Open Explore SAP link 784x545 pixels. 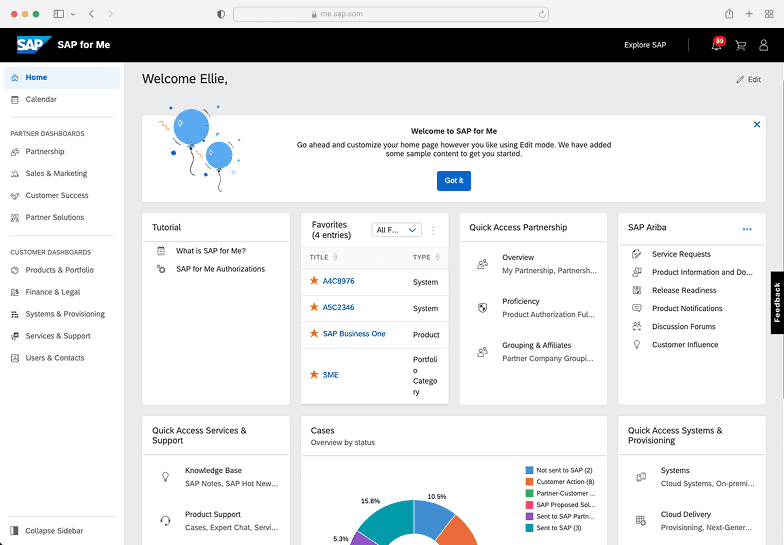tap(645, 45)
